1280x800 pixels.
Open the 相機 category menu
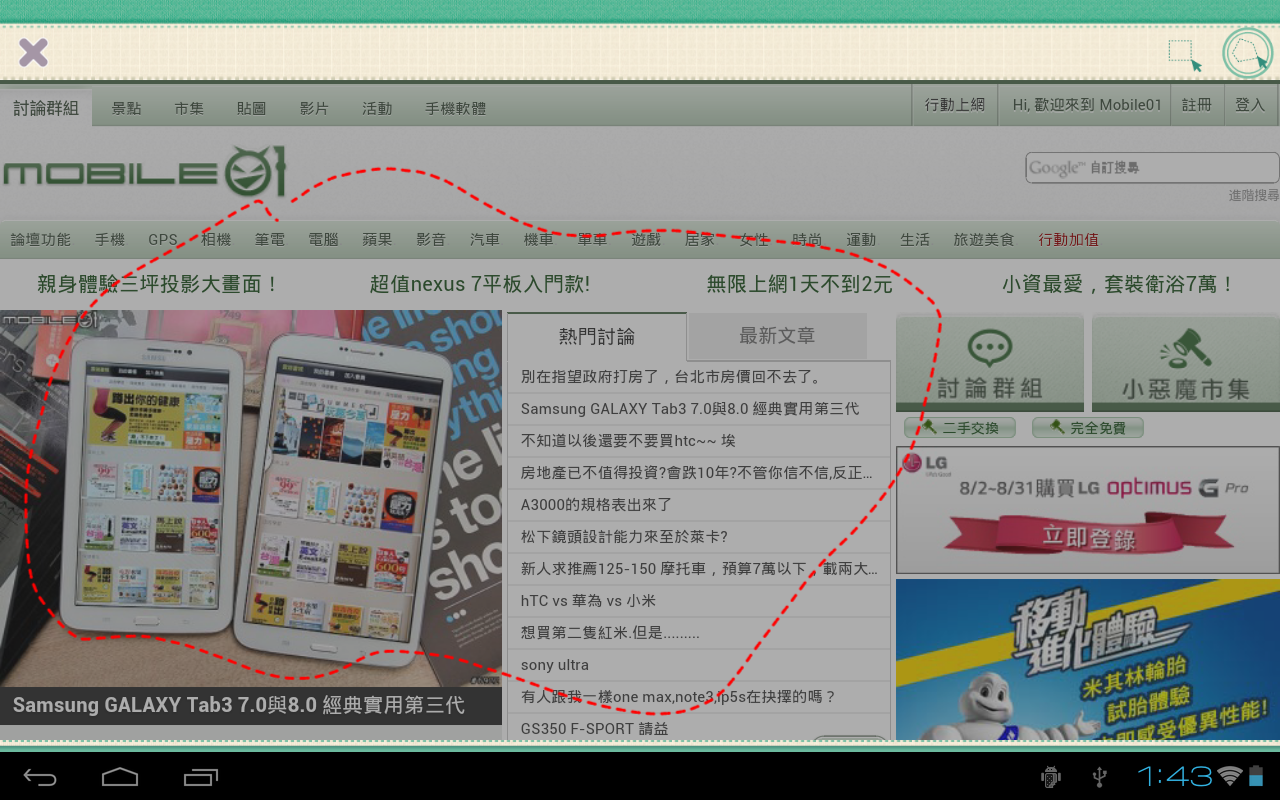(x=216, y=239)
